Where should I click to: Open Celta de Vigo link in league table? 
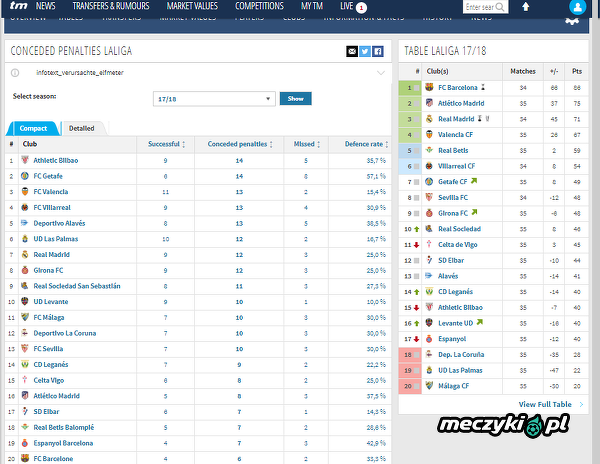[x=458, y=244]
